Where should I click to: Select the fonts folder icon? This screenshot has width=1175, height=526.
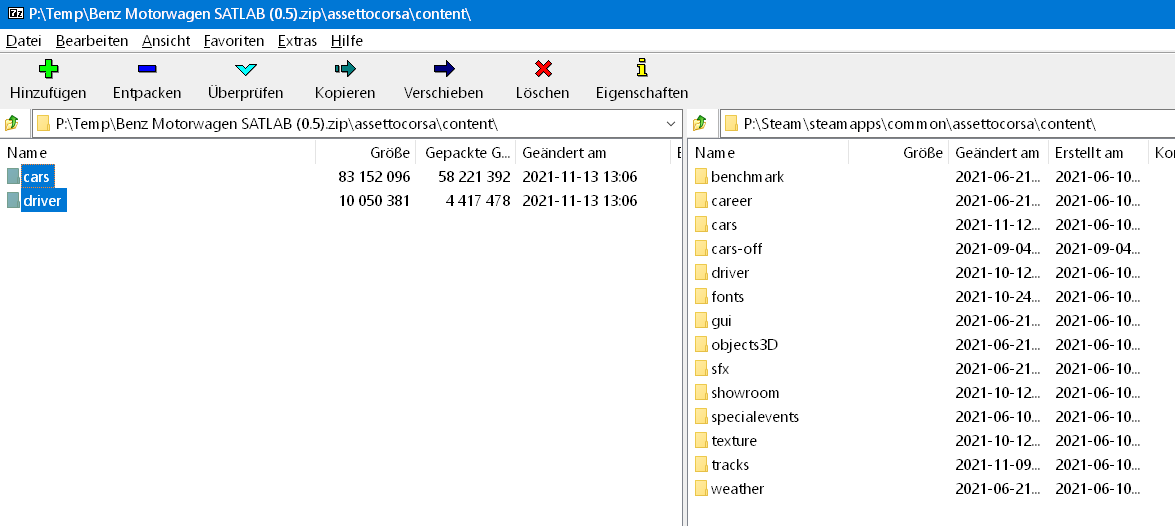[x=701, y=297]
